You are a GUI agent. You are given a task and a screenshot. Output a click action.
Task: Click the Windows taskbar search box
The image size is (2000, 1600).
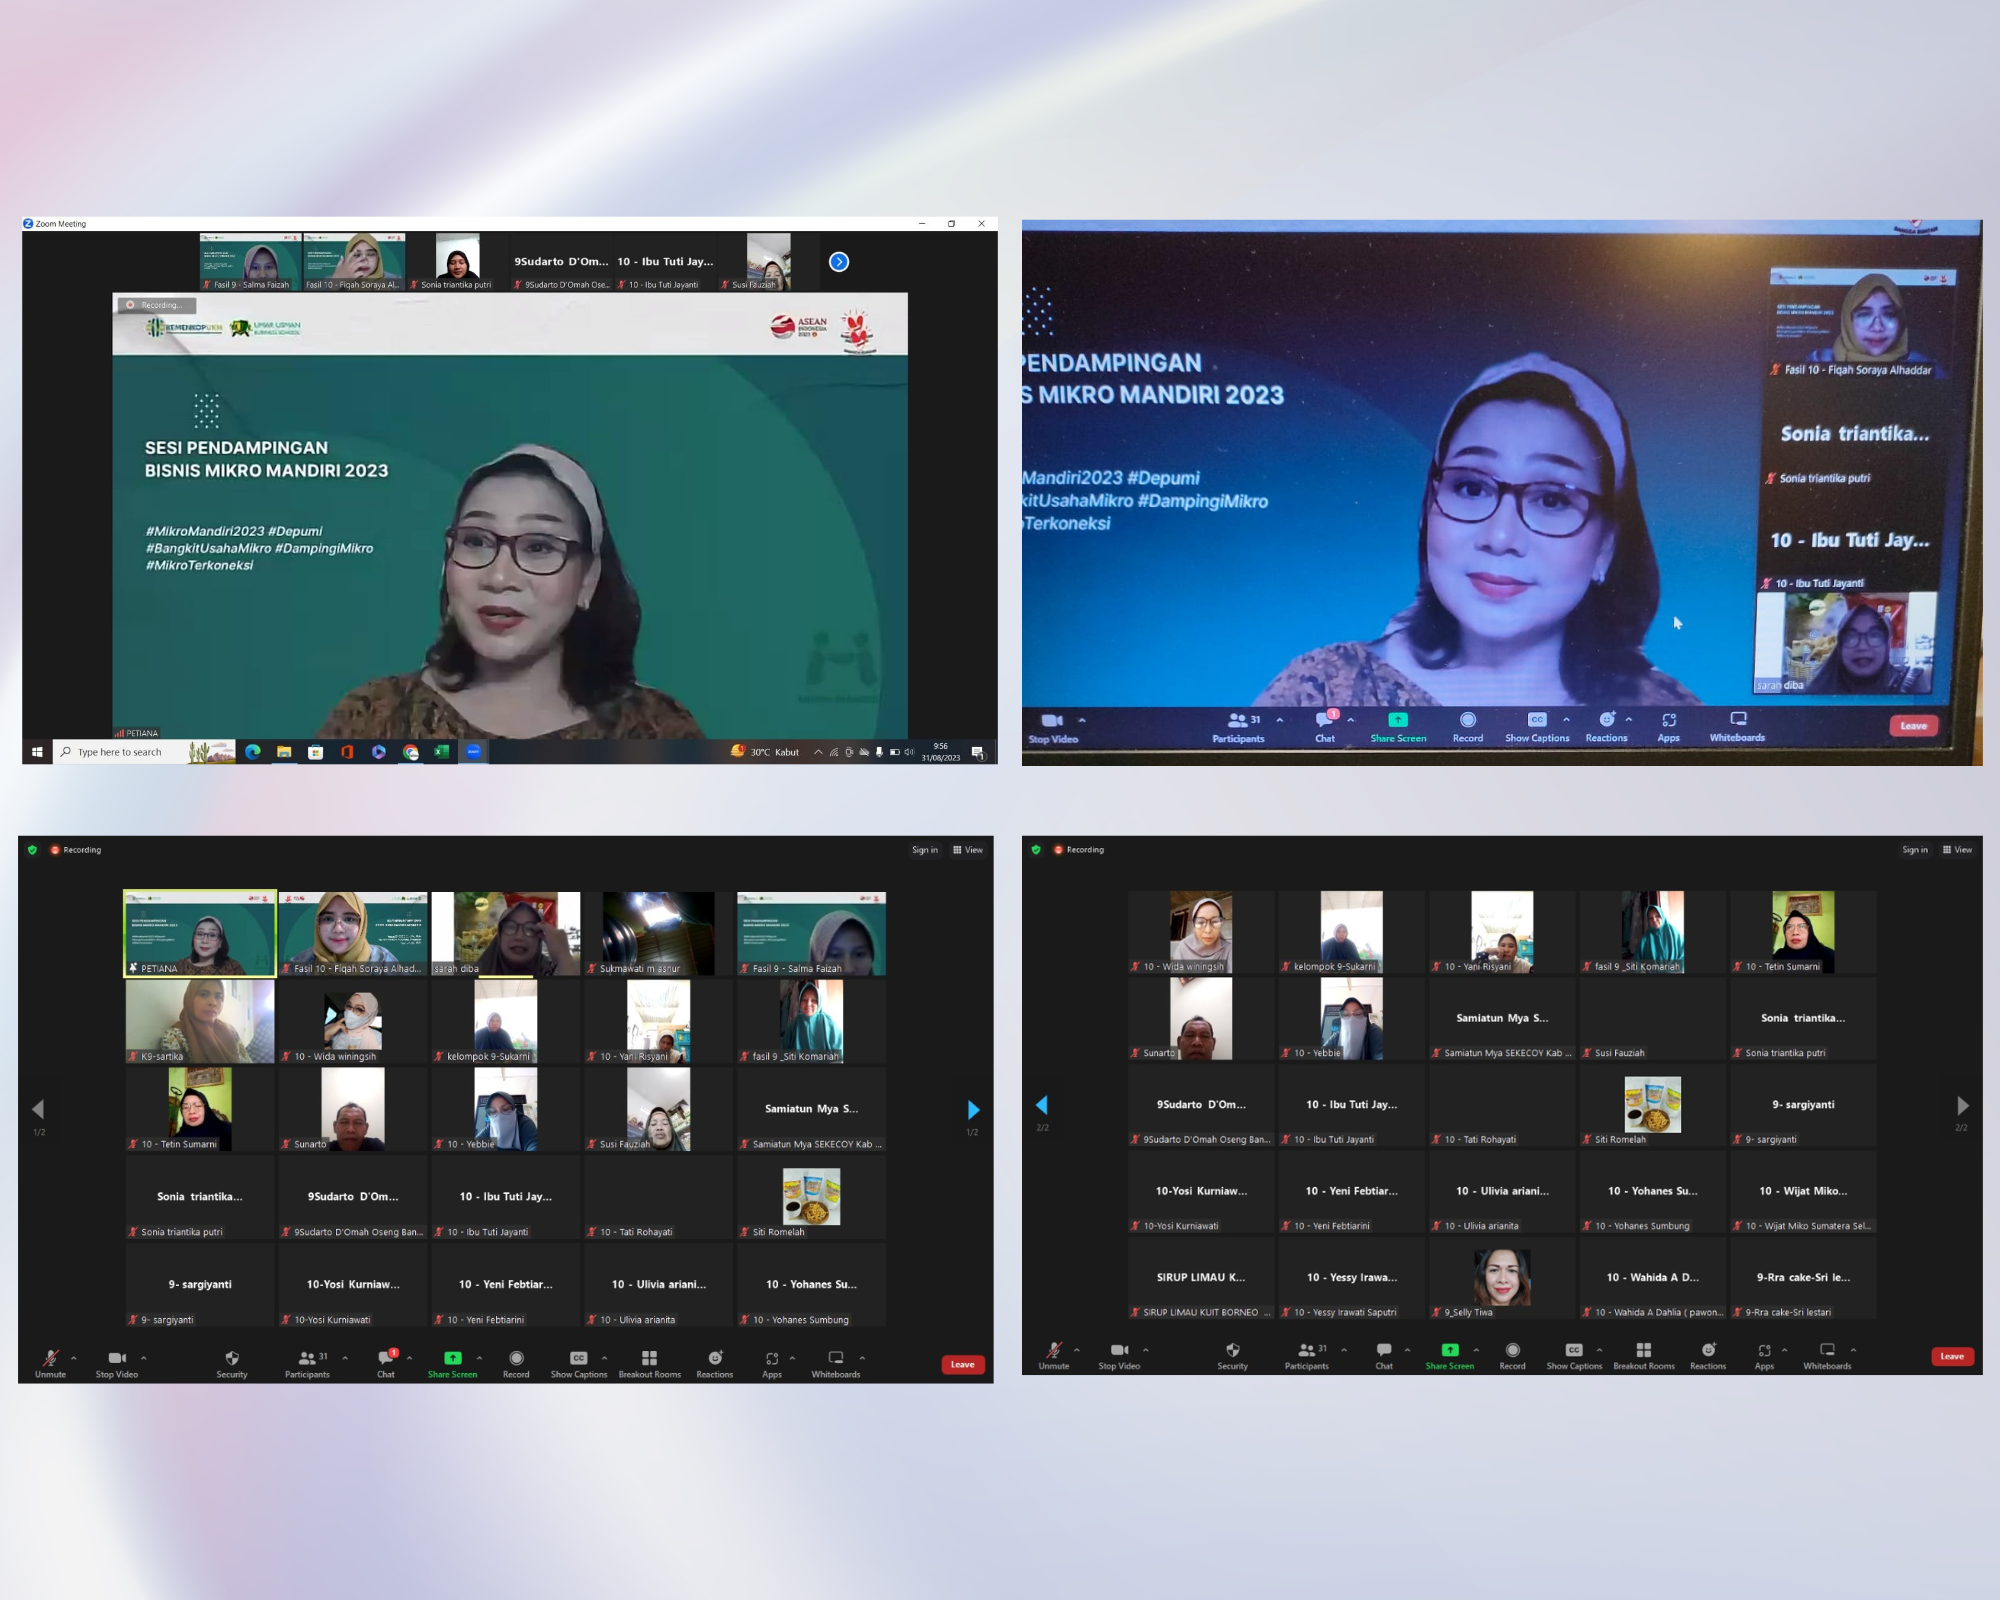[x=120, y=752]
